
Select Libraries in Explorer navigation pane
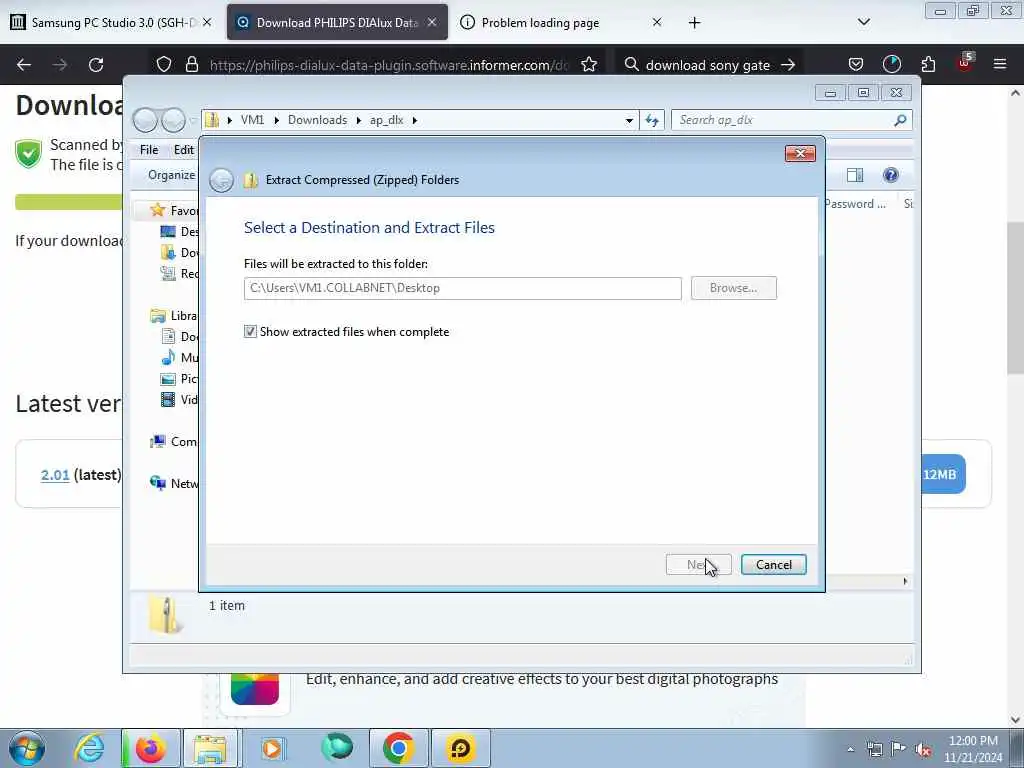174,315
